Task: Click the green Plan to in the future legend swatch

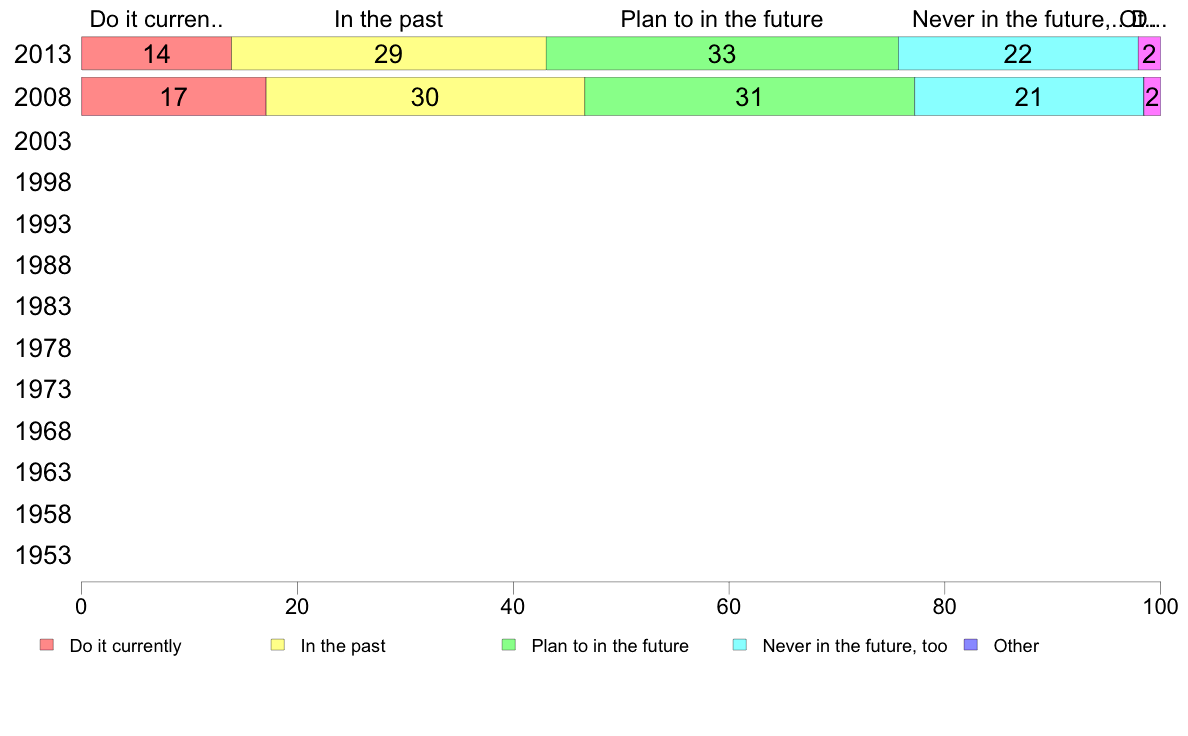Action: click(x=509, y=645)
